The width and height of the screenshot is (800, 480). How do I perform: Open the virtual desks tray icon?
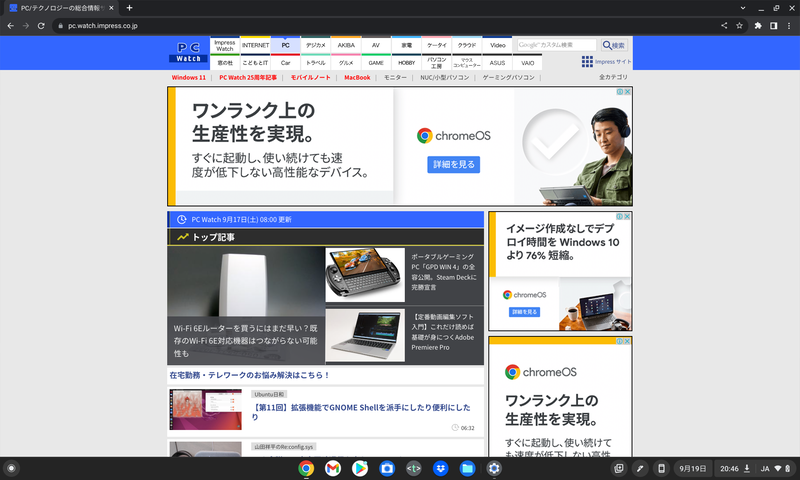click(x=618, y=468)
